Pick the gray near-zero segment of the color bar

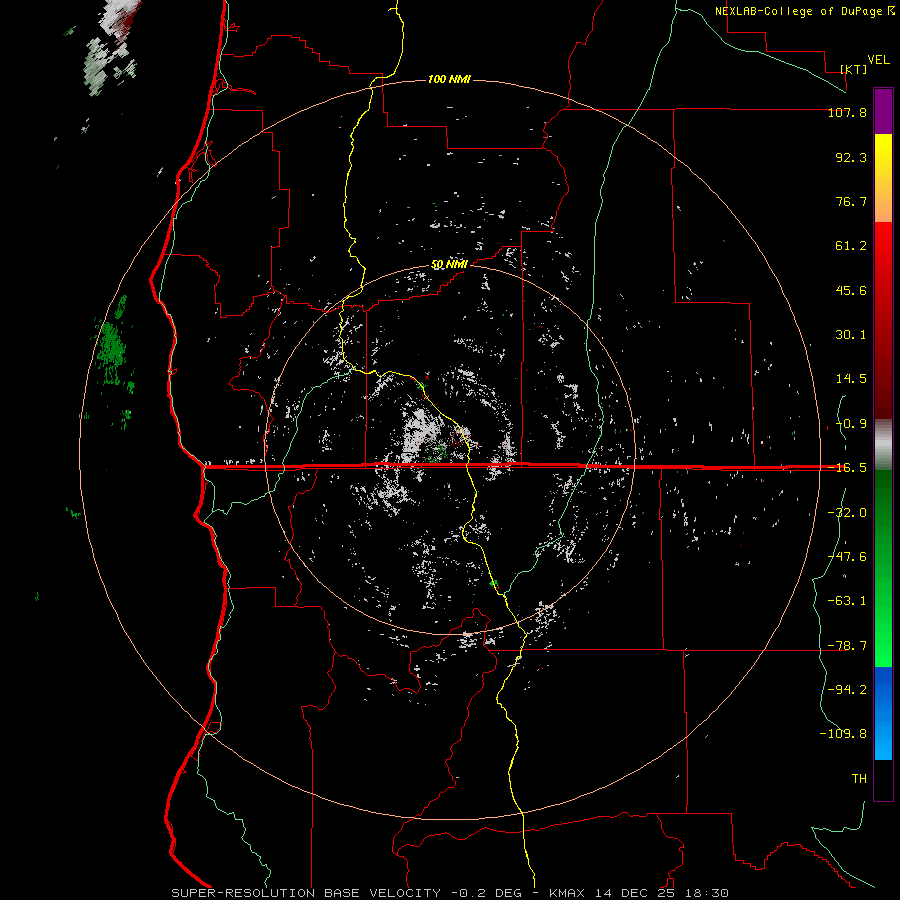click(x=883, y=445)
